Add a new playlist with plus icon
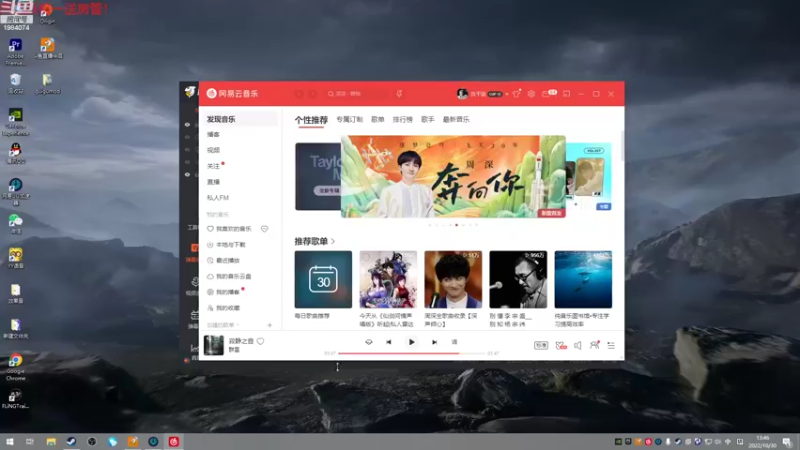800x450 pixels. 269,325
